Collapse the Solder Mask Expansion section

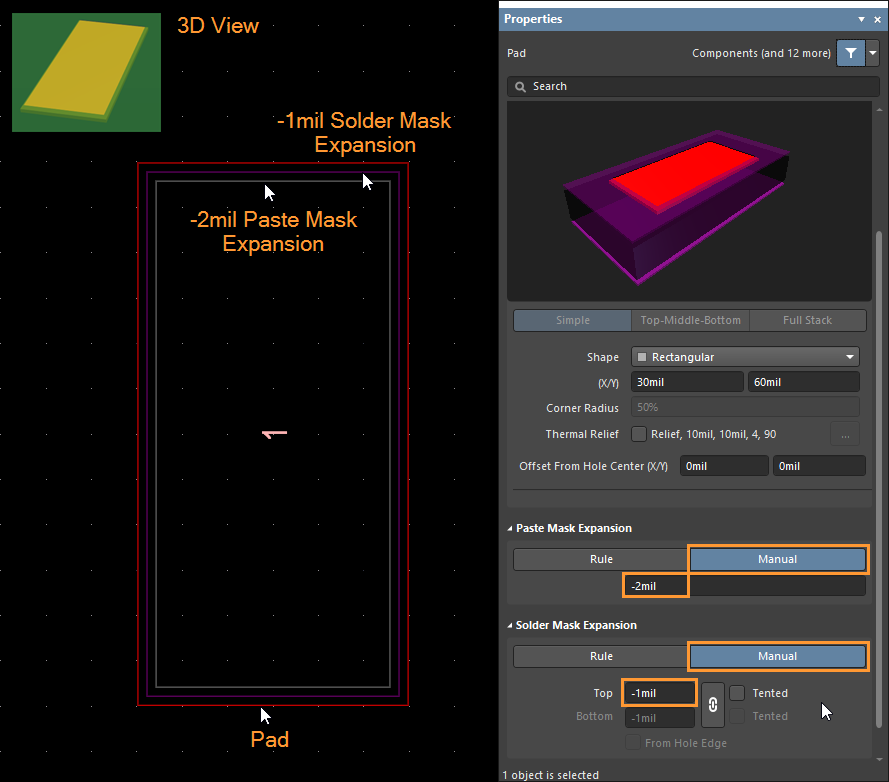click(510, 625)
